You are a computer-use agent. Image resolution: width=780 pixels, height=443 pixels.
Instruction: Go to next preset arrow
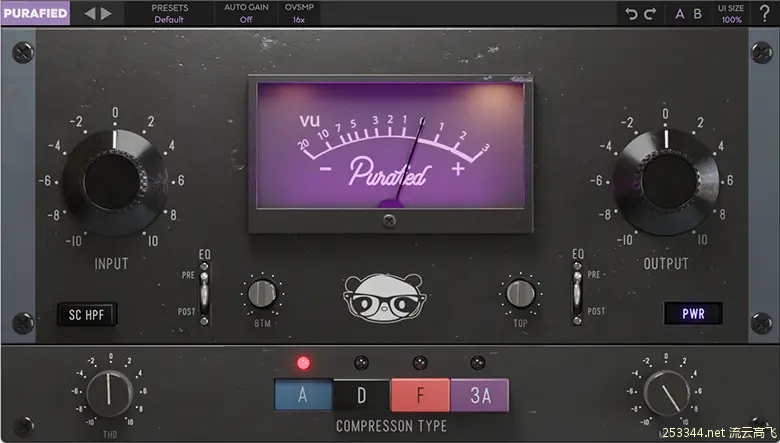pos(106,13)
